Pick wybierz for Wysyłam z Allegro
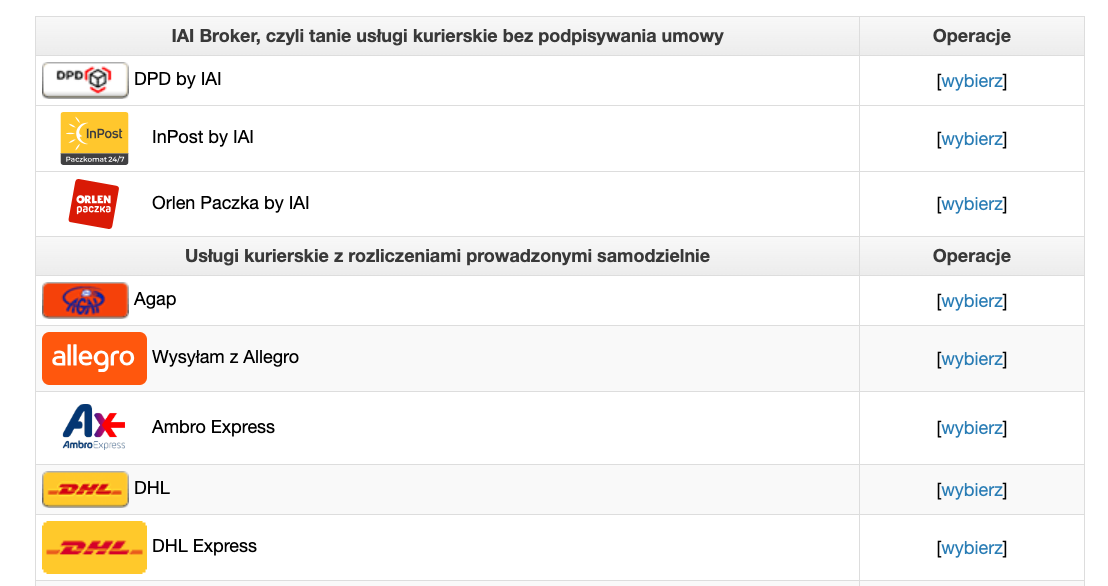This screenshot has width=1108, height=586. 972,358
